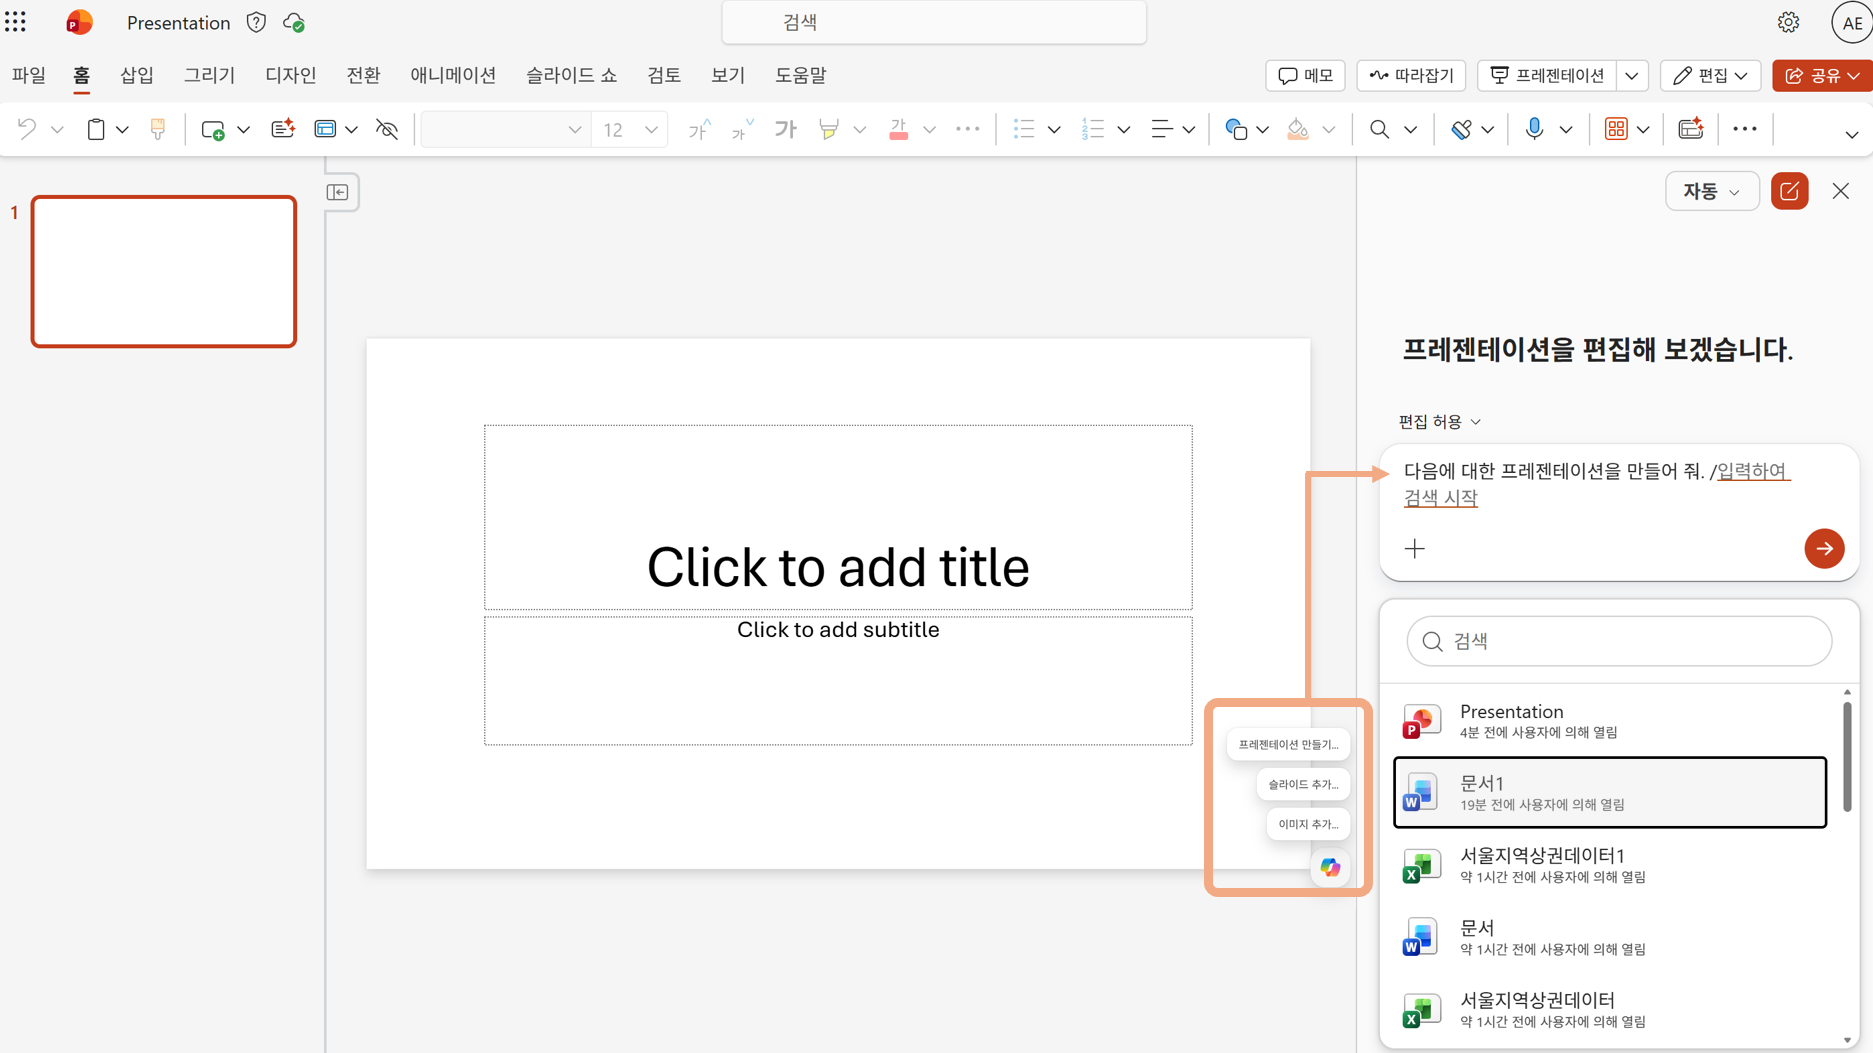1873x1053 pixels.
Task: Click the cloud saved status icon
Action: [x=294, y=22]
